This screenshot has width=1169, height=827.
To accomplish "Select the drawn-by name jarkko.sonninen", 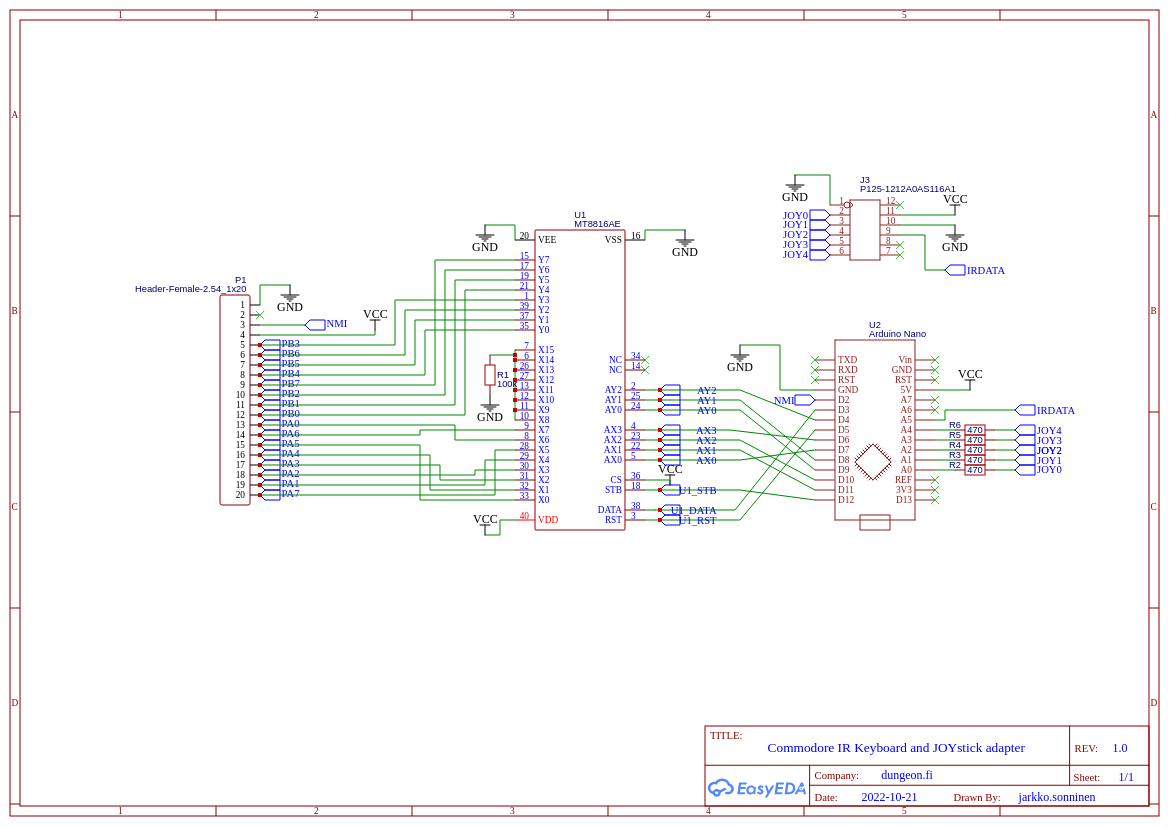I will pyautogui.click(x=1056, y=797).
